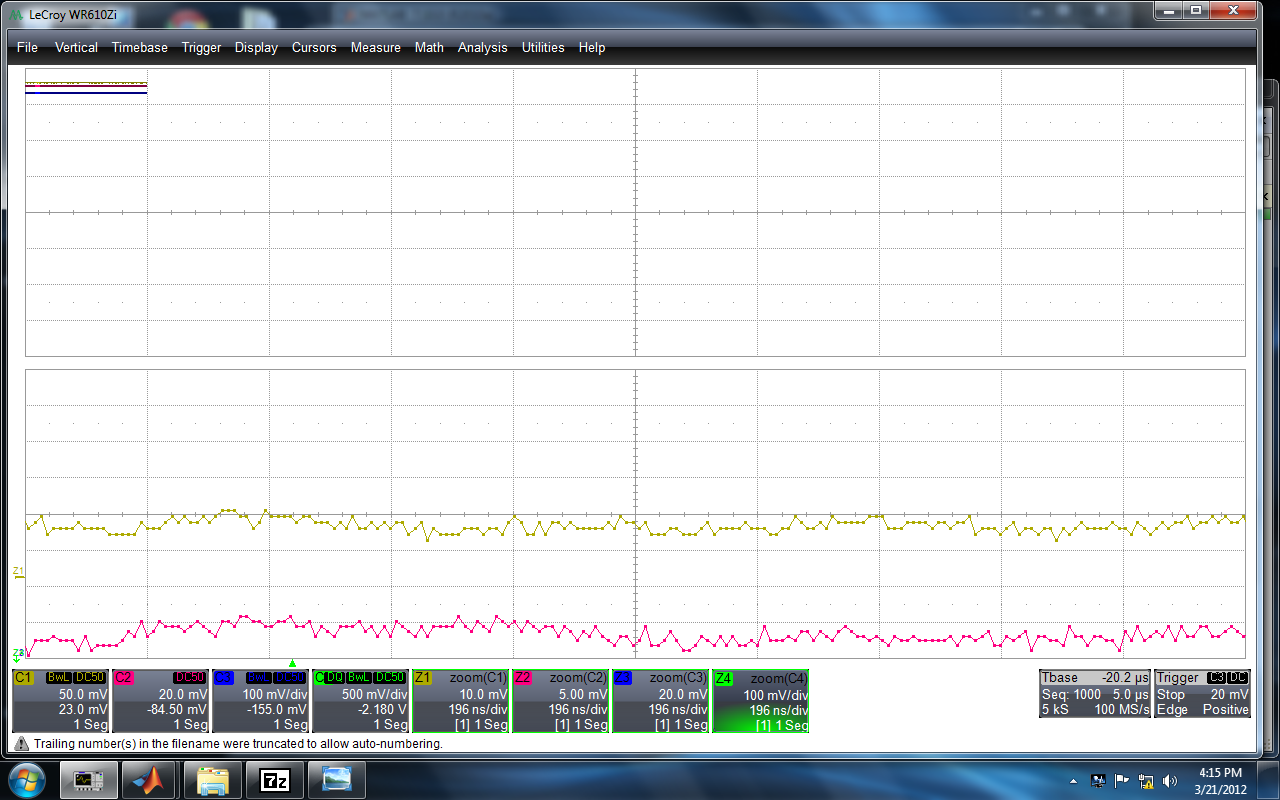The width and height of the screenshot is (1280, 800).
Task: Open the Tbase timebase descriptor box
Action: pyautogui.click(x=1095, y=694)
